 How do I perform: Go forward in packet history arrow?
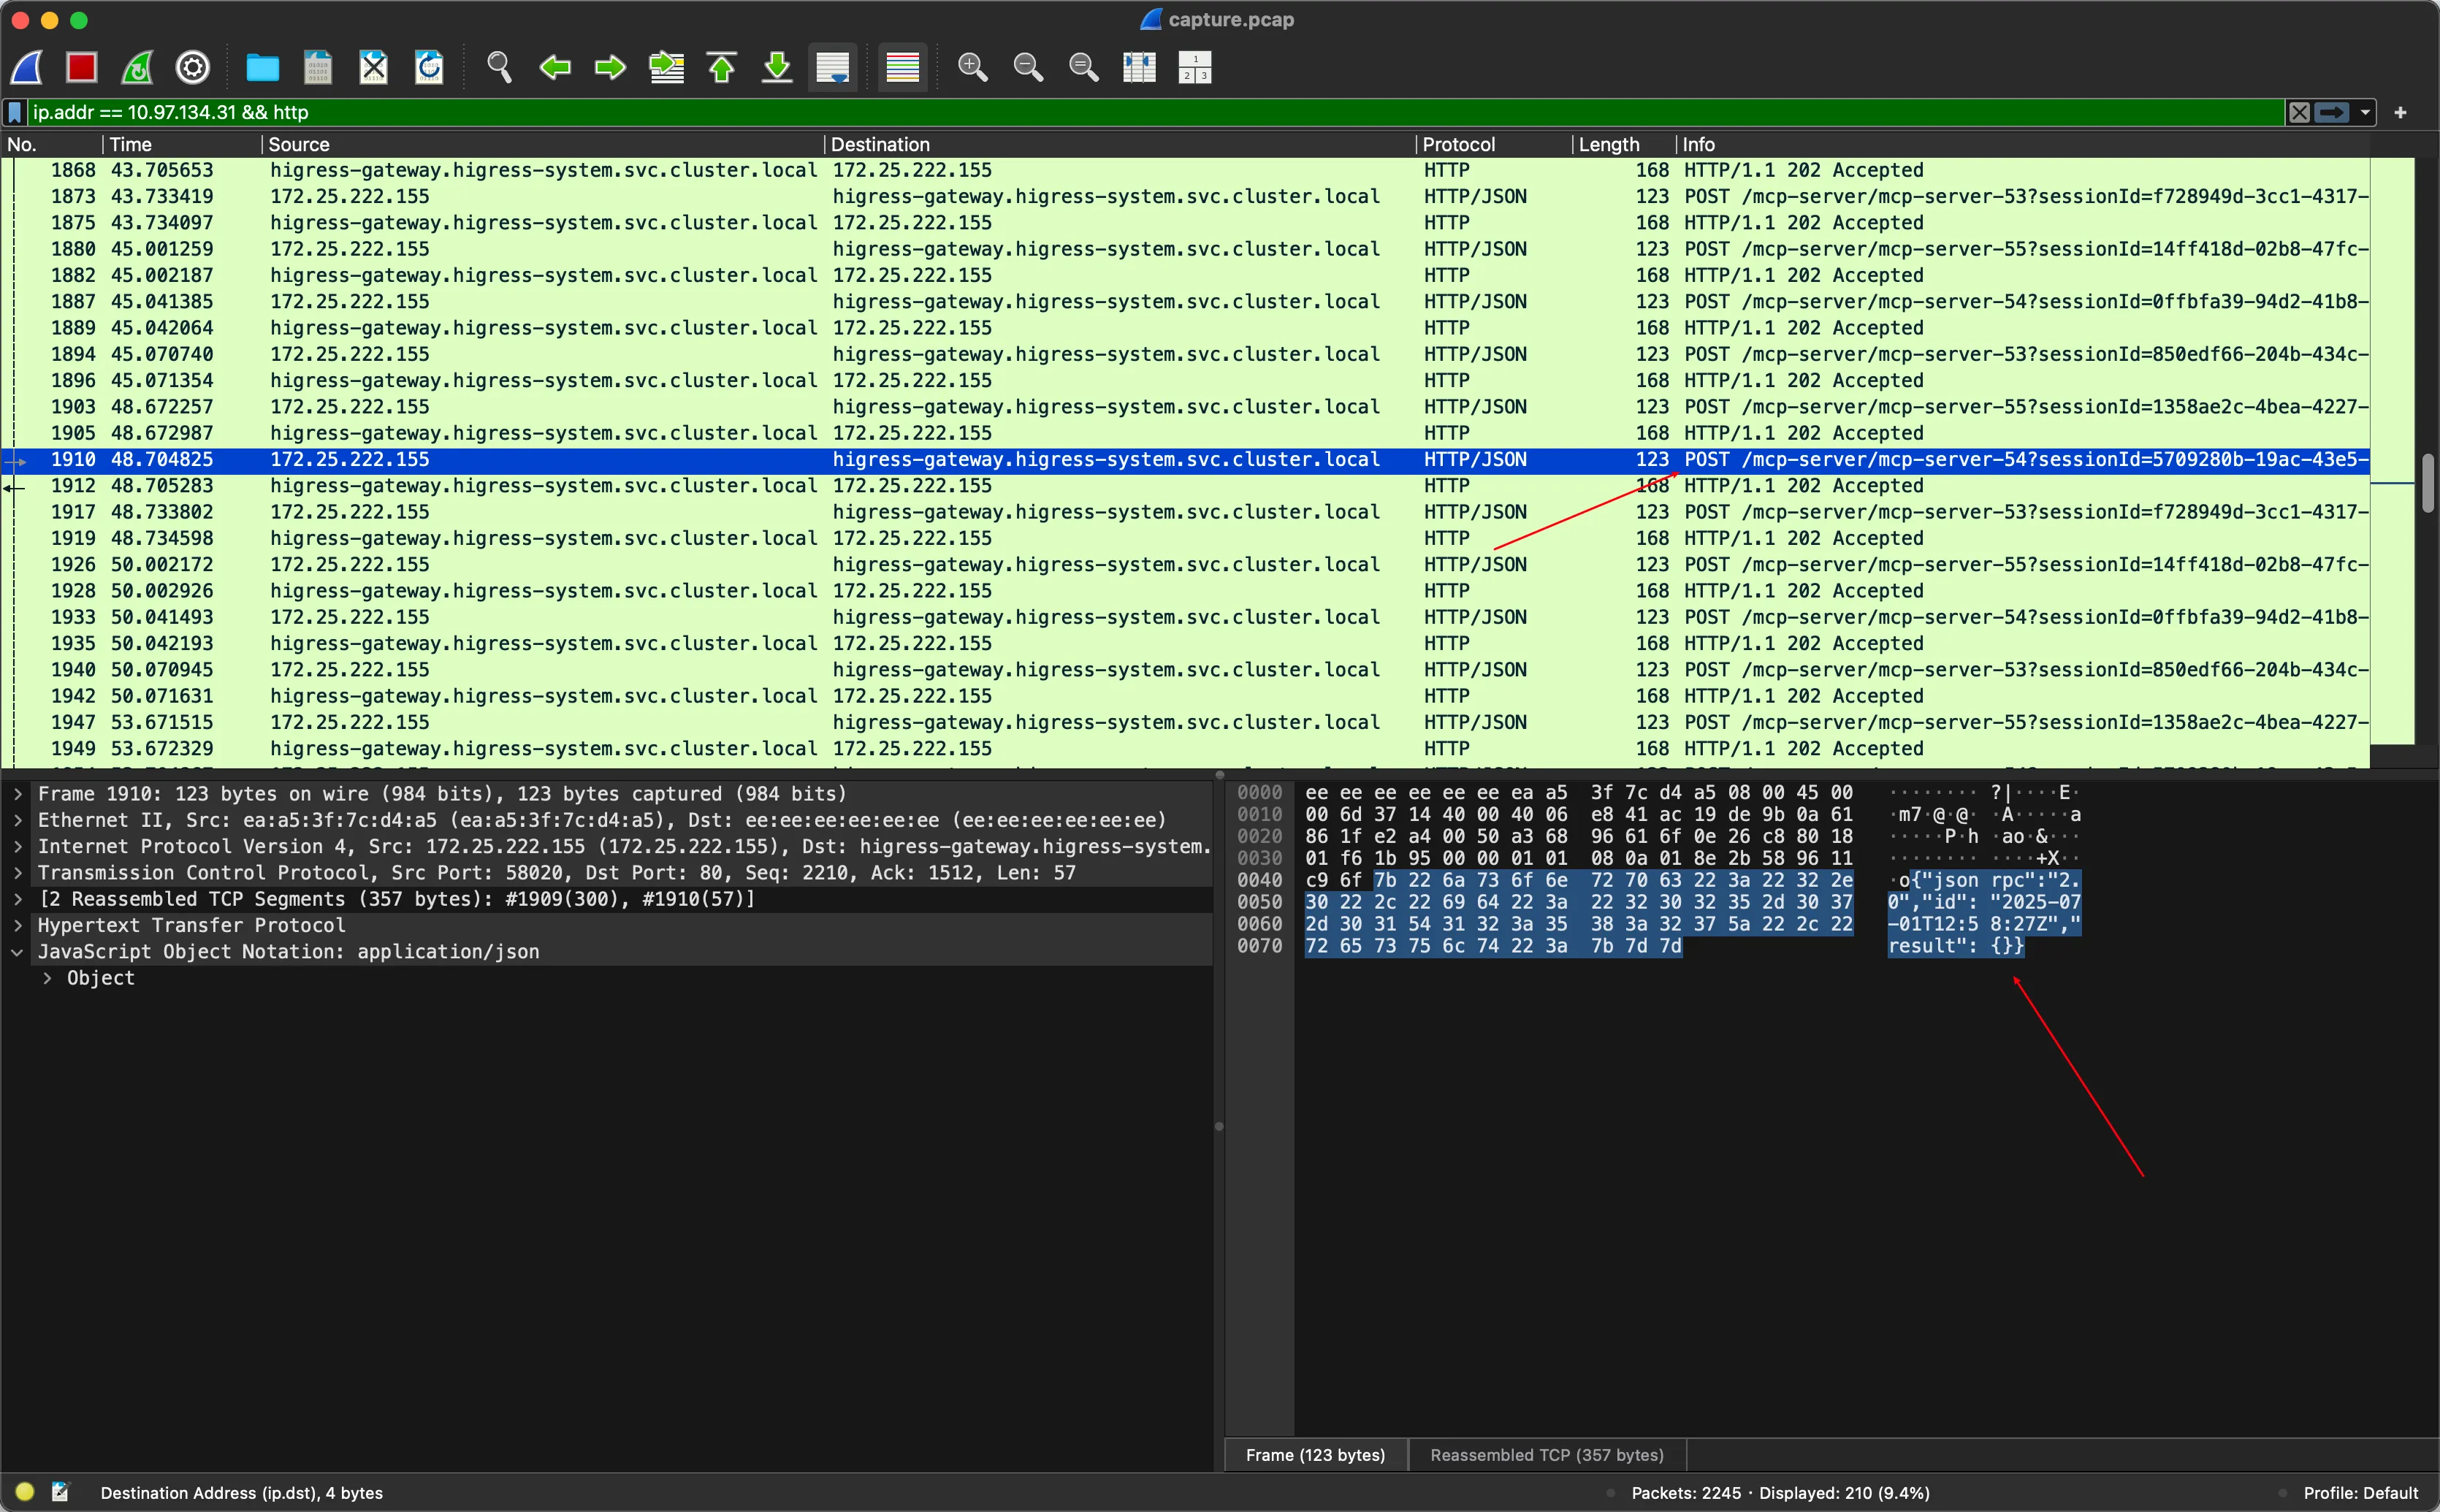point(610,67)
